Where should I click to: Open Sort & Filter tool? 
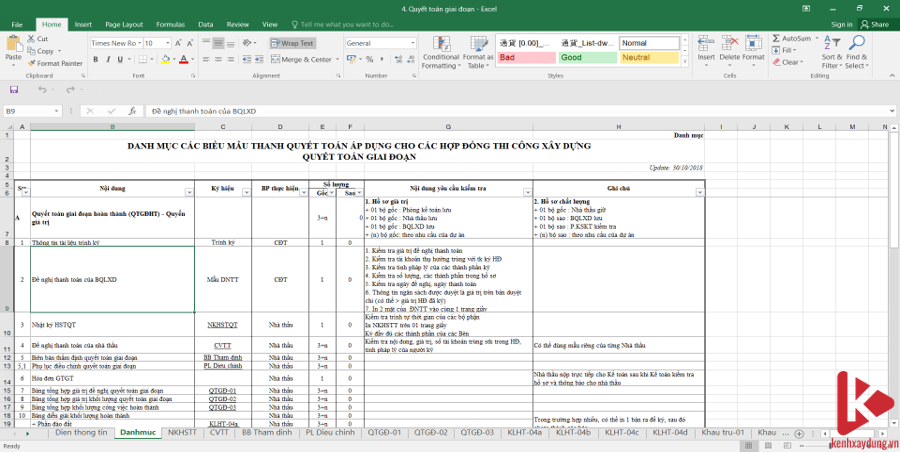point(830,52)
